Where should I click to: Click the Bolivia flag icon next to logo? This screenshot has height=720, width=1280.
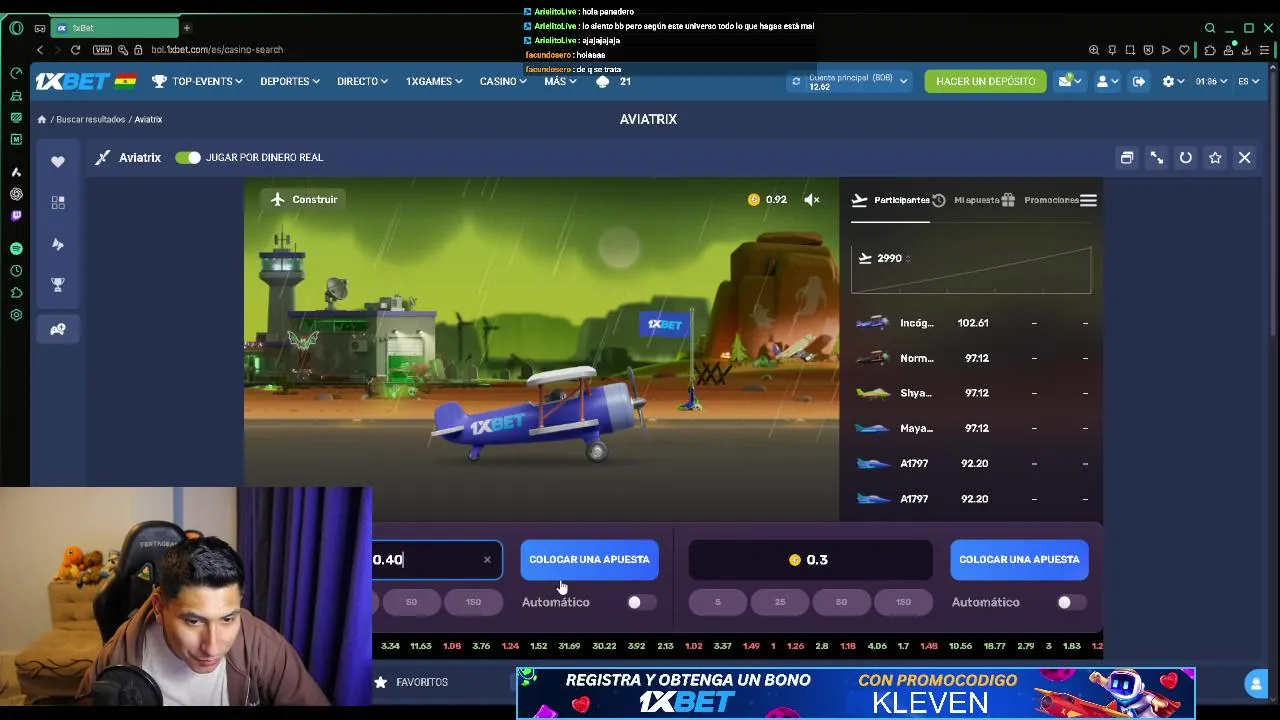(x=125, y=82)
